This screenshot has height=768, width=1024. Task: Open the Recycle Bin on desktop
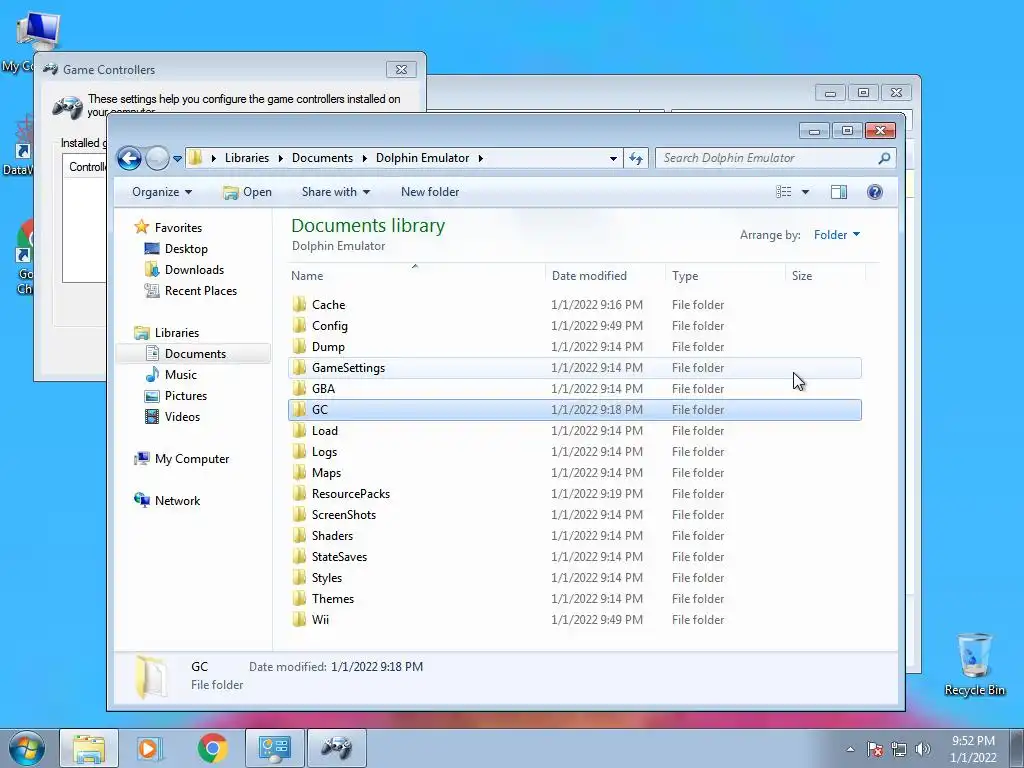tap(974, 665)
